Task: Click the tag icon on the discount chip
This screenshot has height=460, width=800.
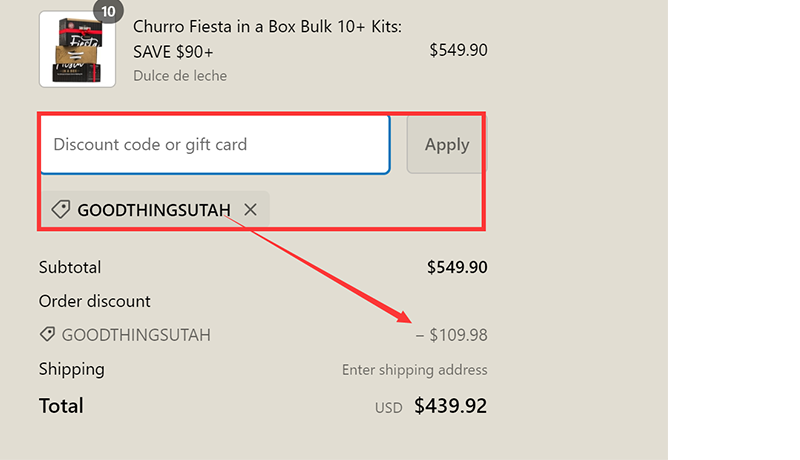Action: tap(60, 210)
